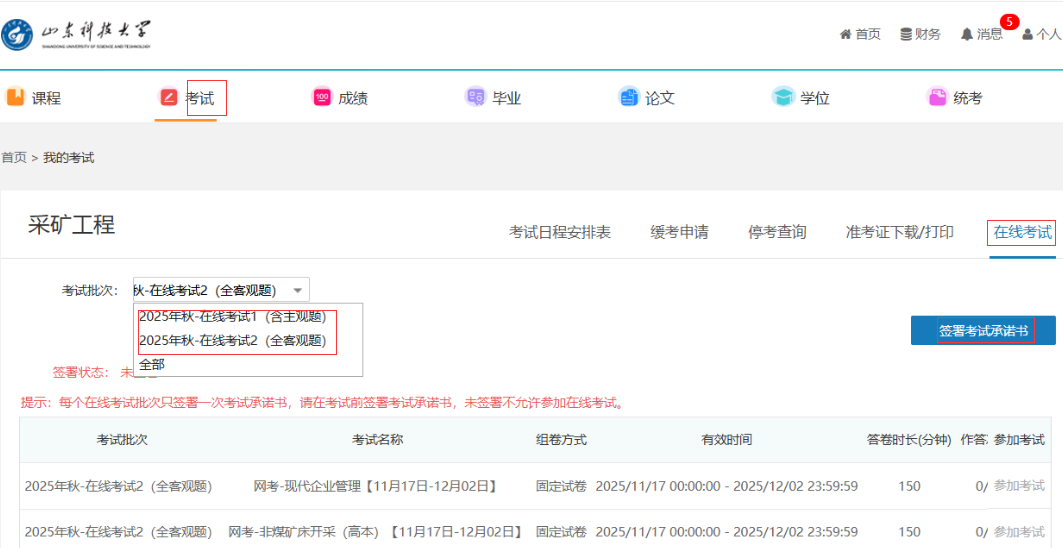Click the purple 毕业 graduation icon
The width and height of the screenshot is (1063, 548).
click(x=475, y=97)
